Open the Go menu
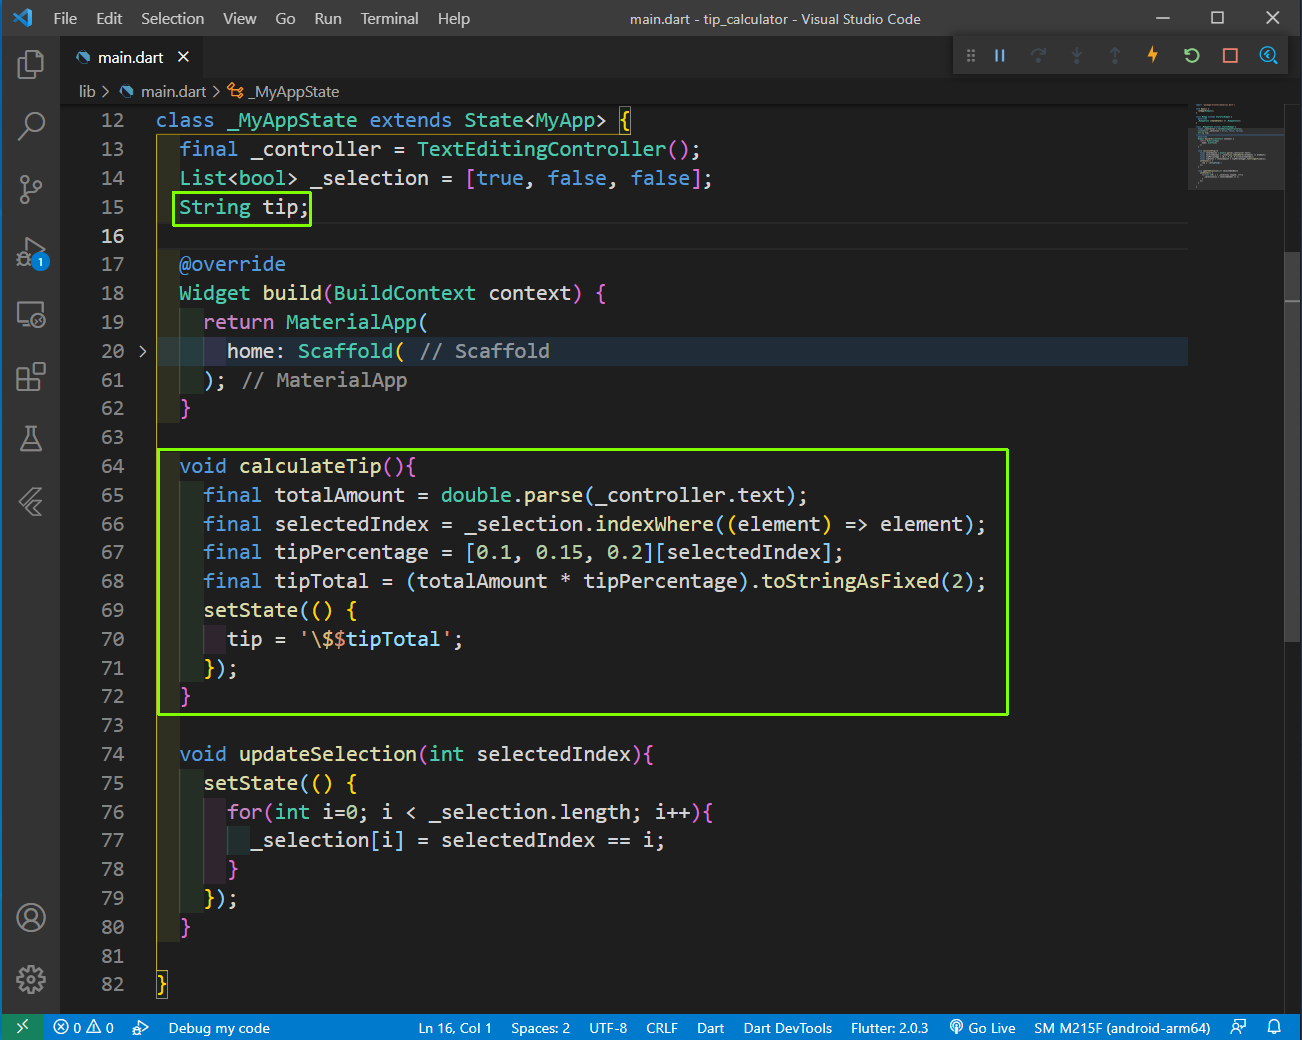The height and width of the screenshot is (1040, 1302). click(x=285, y=18)
